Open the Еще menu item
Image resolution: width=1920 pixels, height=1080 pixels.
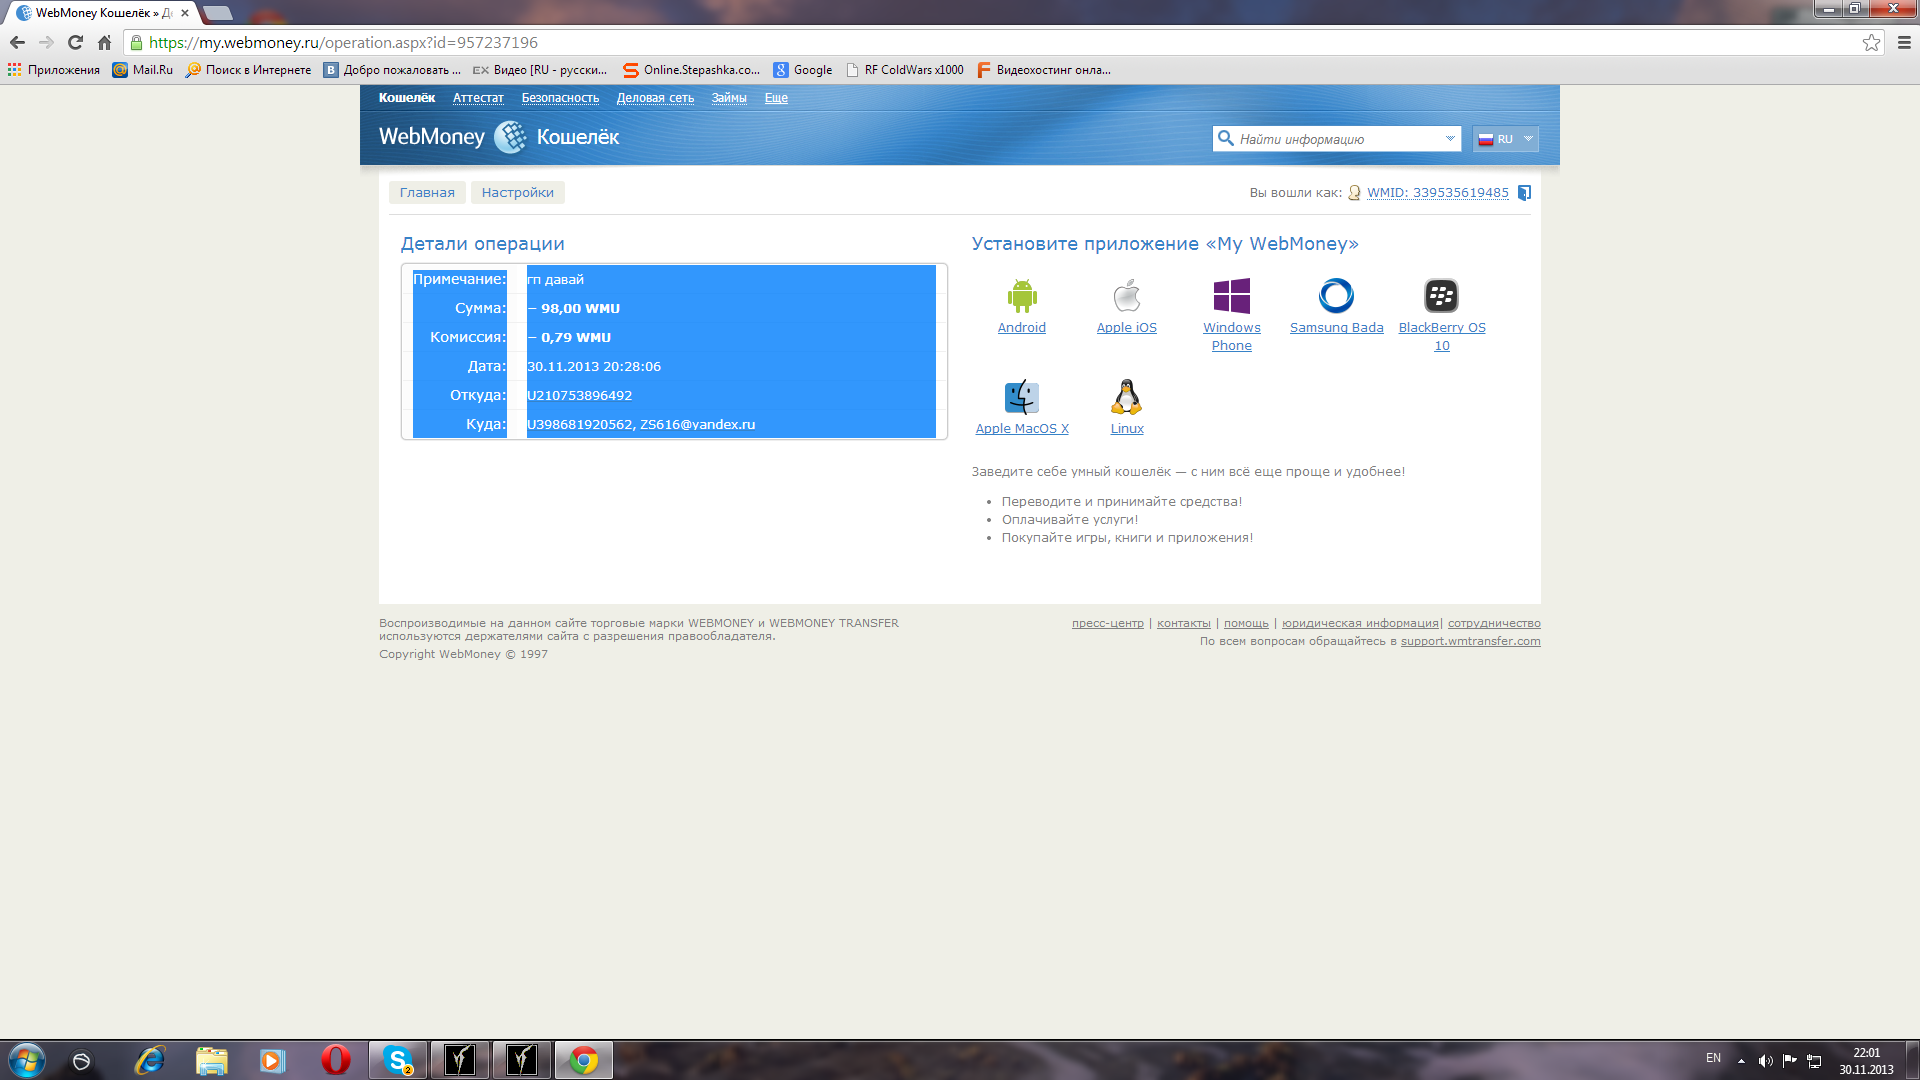click(x=776, y=98)
